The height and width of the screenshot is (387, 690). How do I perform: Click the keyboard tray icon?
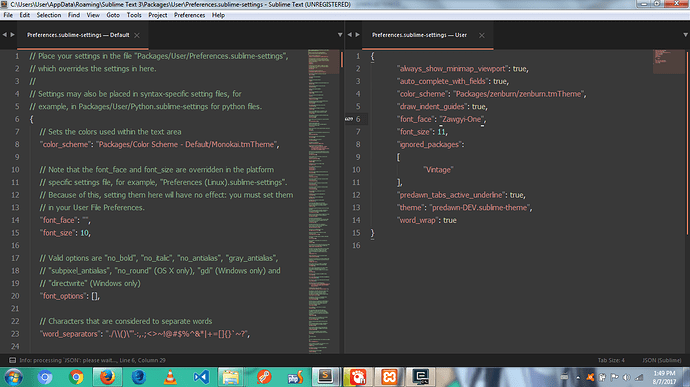(x=565, y=377)
